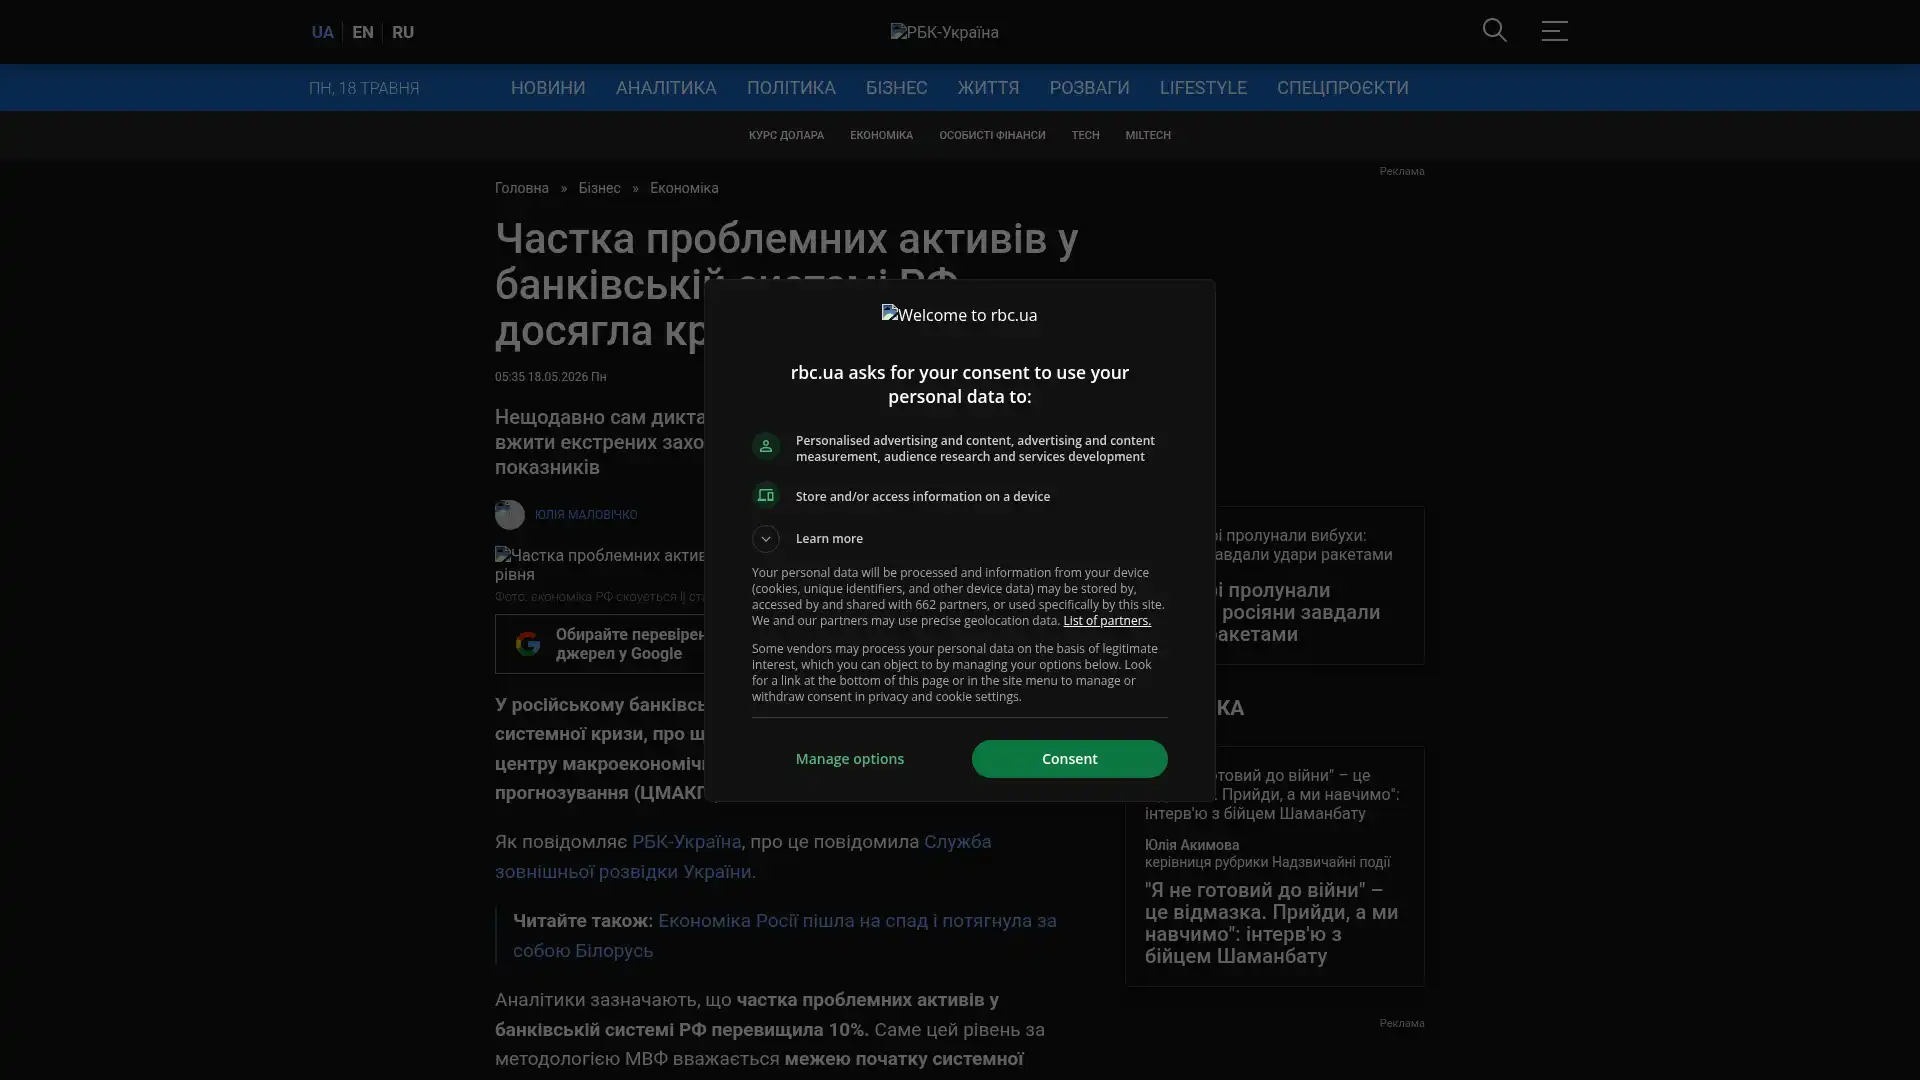
Task: Open the НОВИНИ menu
Action: [x=548, y=88]
